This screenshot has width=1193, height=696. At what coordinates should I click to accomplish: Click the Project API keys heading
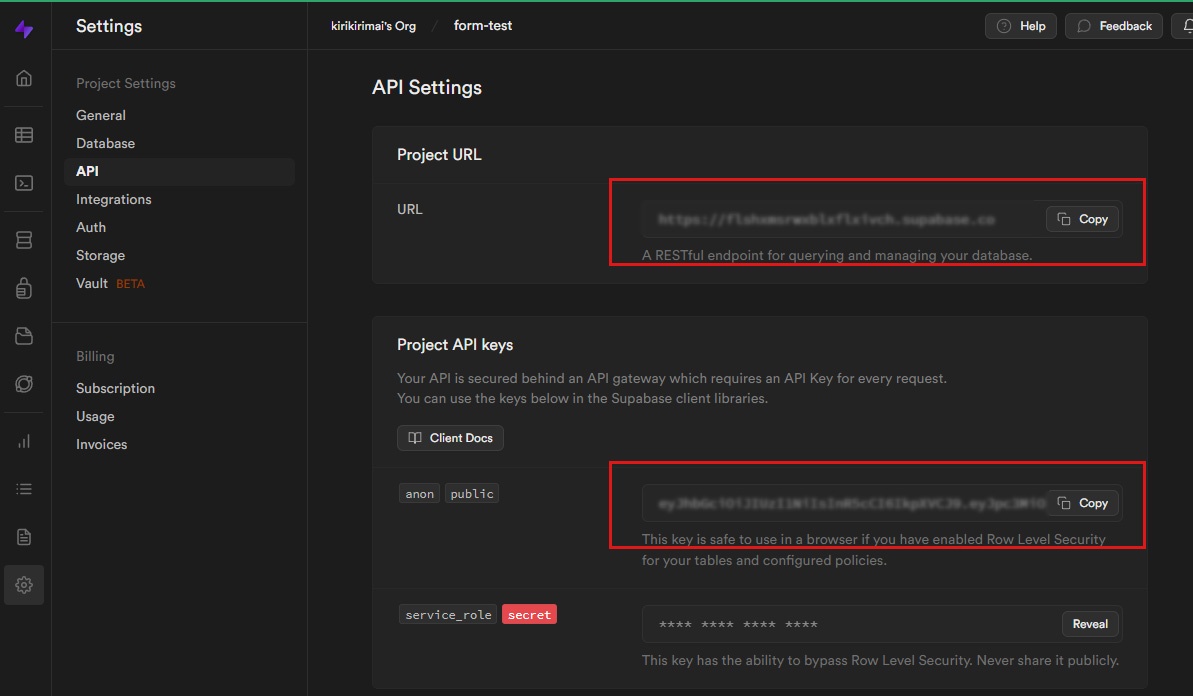(x=455, y=345)
